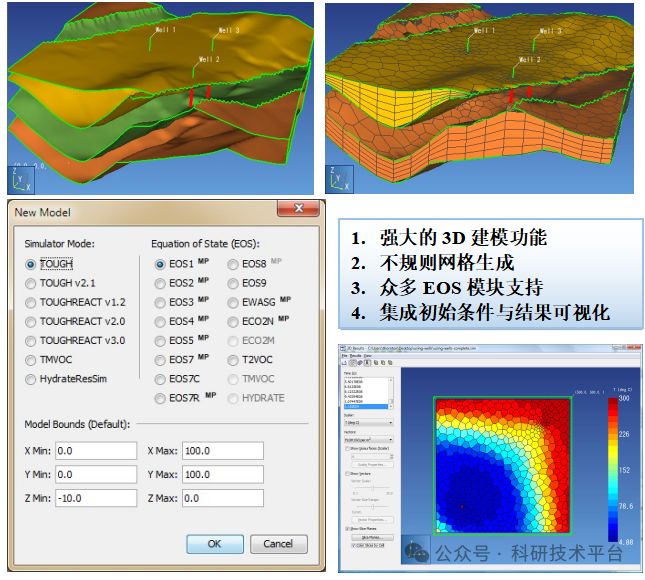Viewport: 645px width, 580px height.
Task: Click the X Max input field
Action: [x=223, y=451]
